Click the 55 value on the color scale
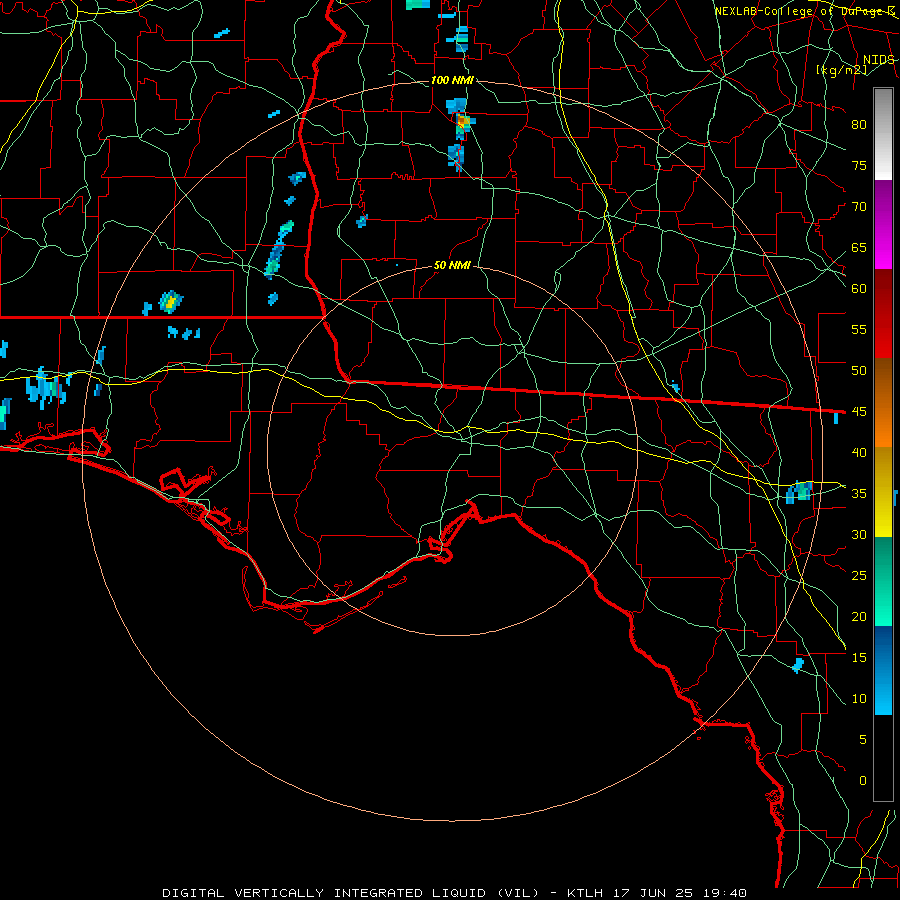 click(x=859, y=330)
